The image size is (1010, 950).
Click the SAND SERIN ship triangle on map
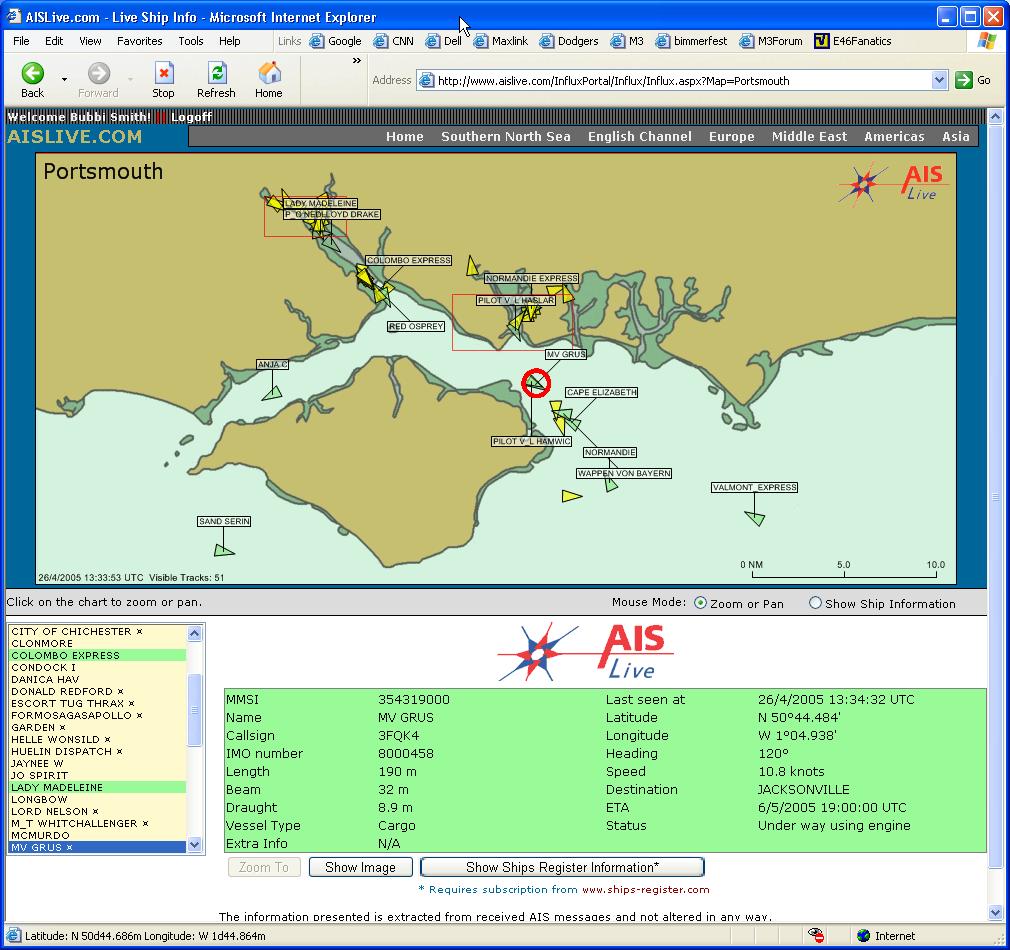(224, 550)
